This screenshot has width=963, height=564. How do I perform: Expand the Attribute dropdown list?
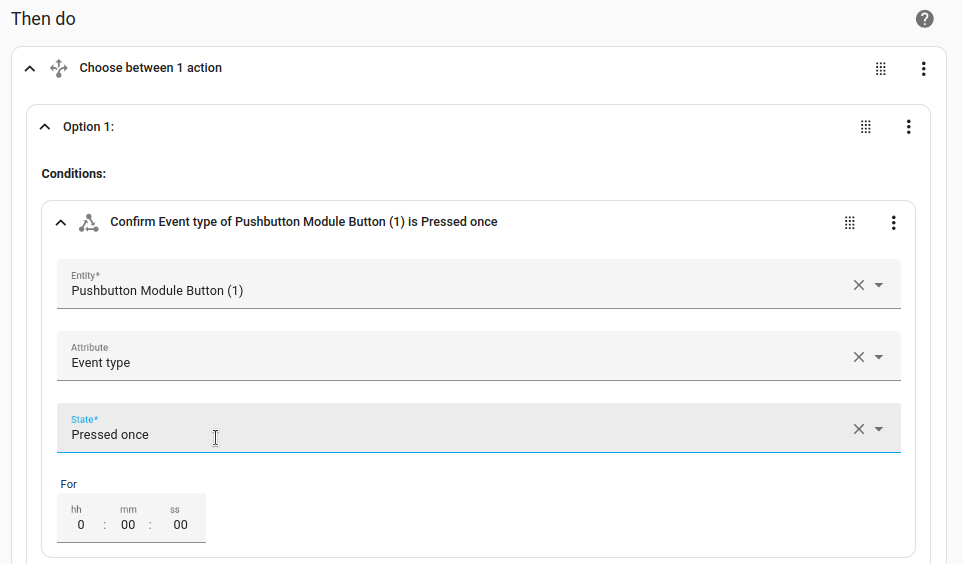click(x=879, y=357)
